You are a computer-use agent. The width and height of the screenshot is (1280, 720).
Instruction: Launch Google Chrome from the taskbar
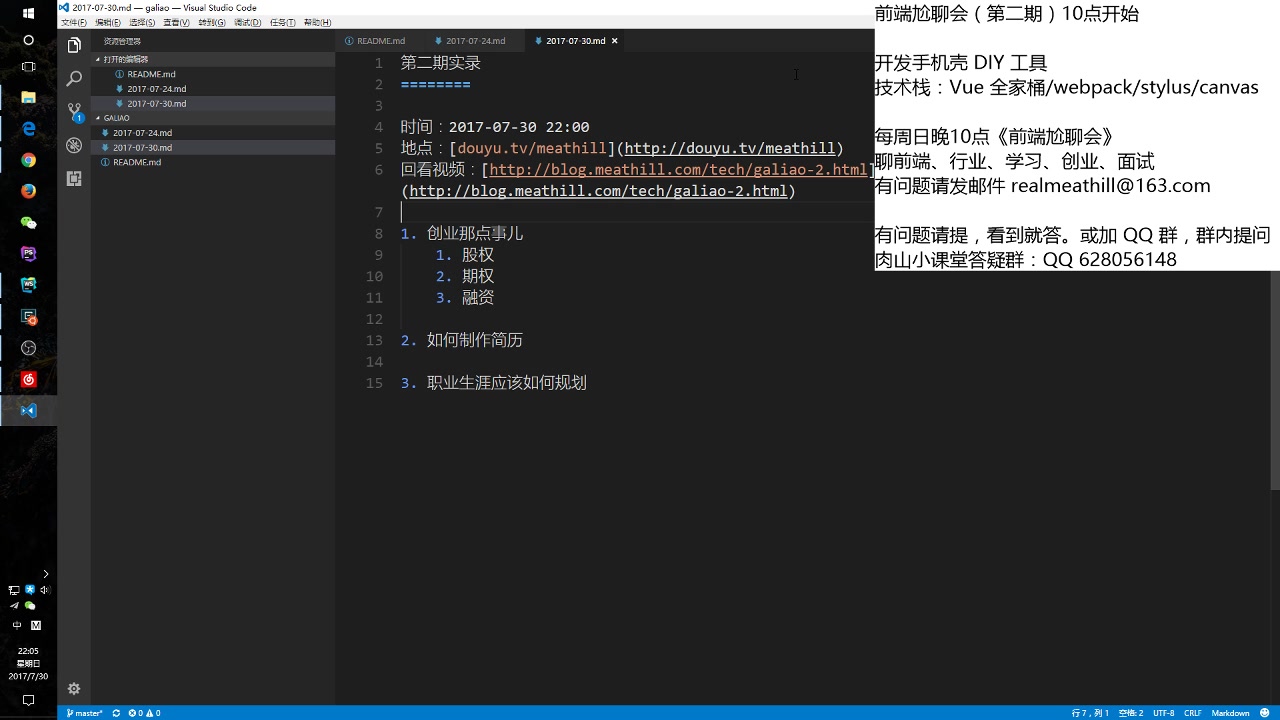point(28,160)
